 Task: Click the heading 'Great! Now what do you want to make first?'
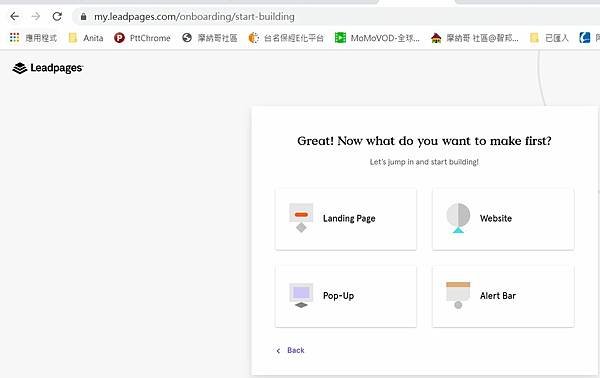pos(424,141)
